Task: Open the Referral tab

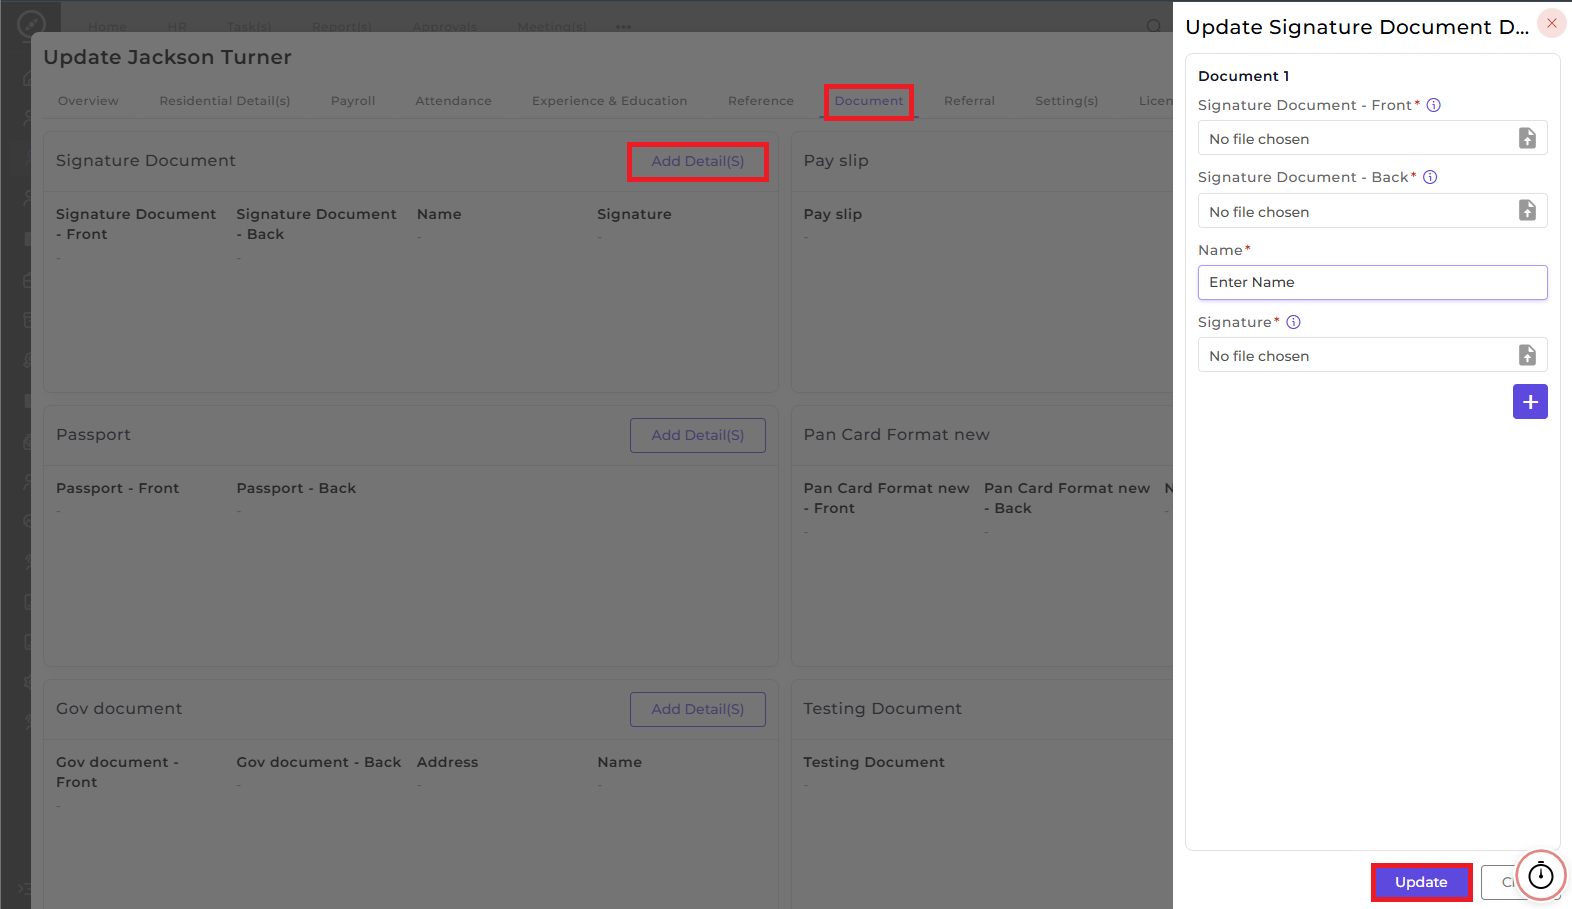Action: 969,101
